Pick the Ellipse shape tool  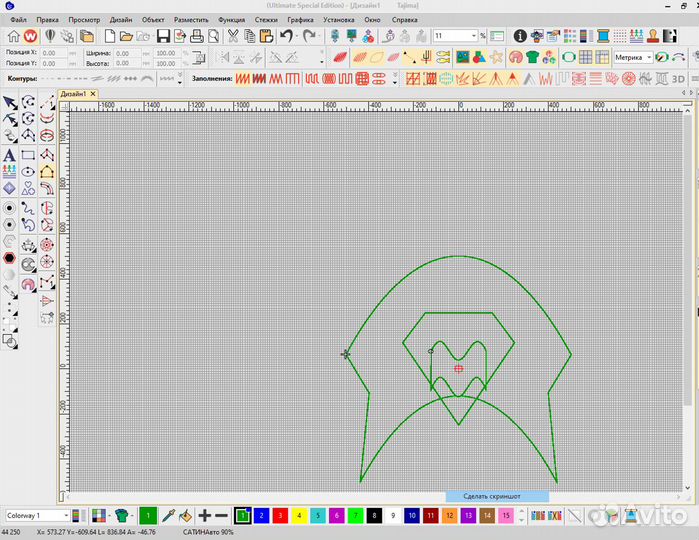28,172
